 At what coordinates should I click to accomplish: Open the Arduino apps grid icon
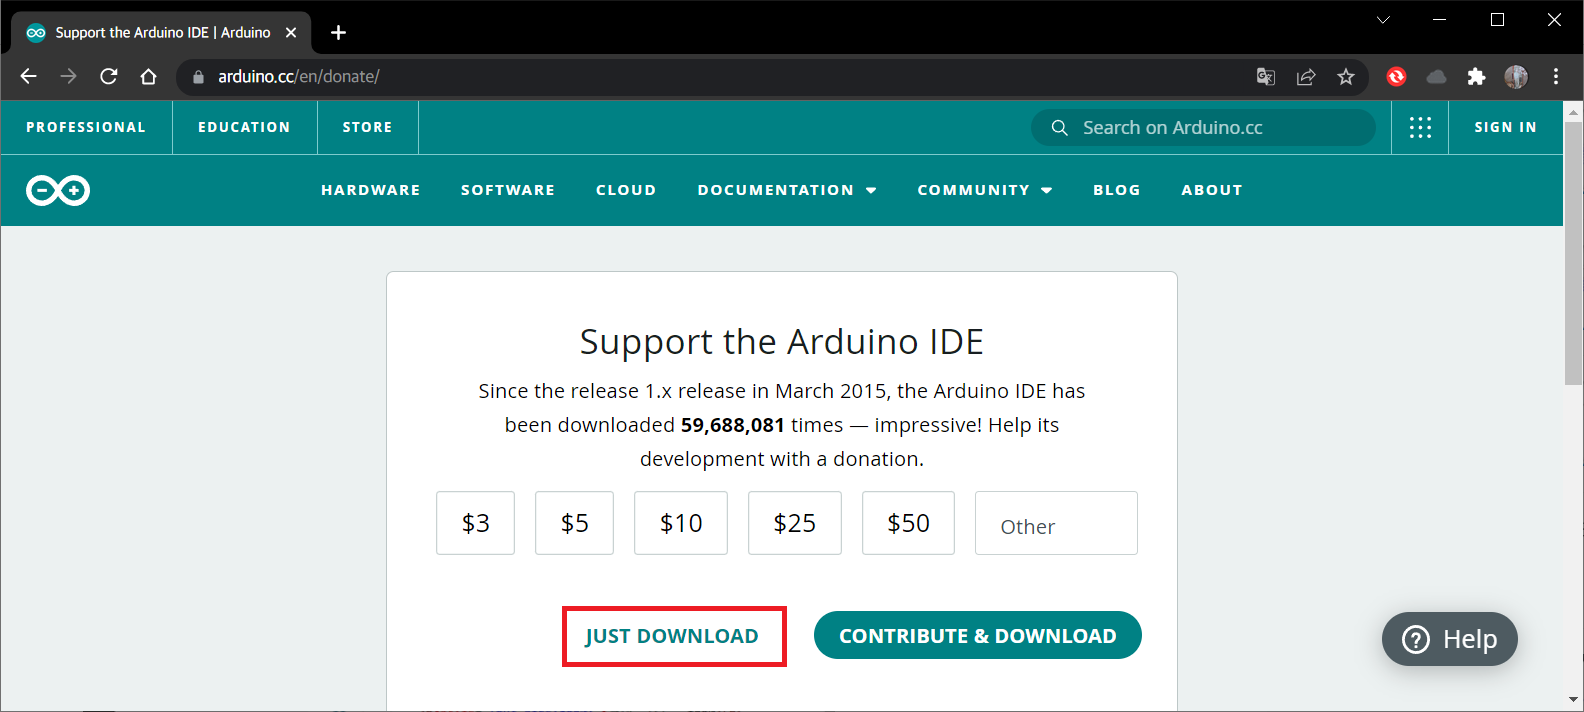1420,127
